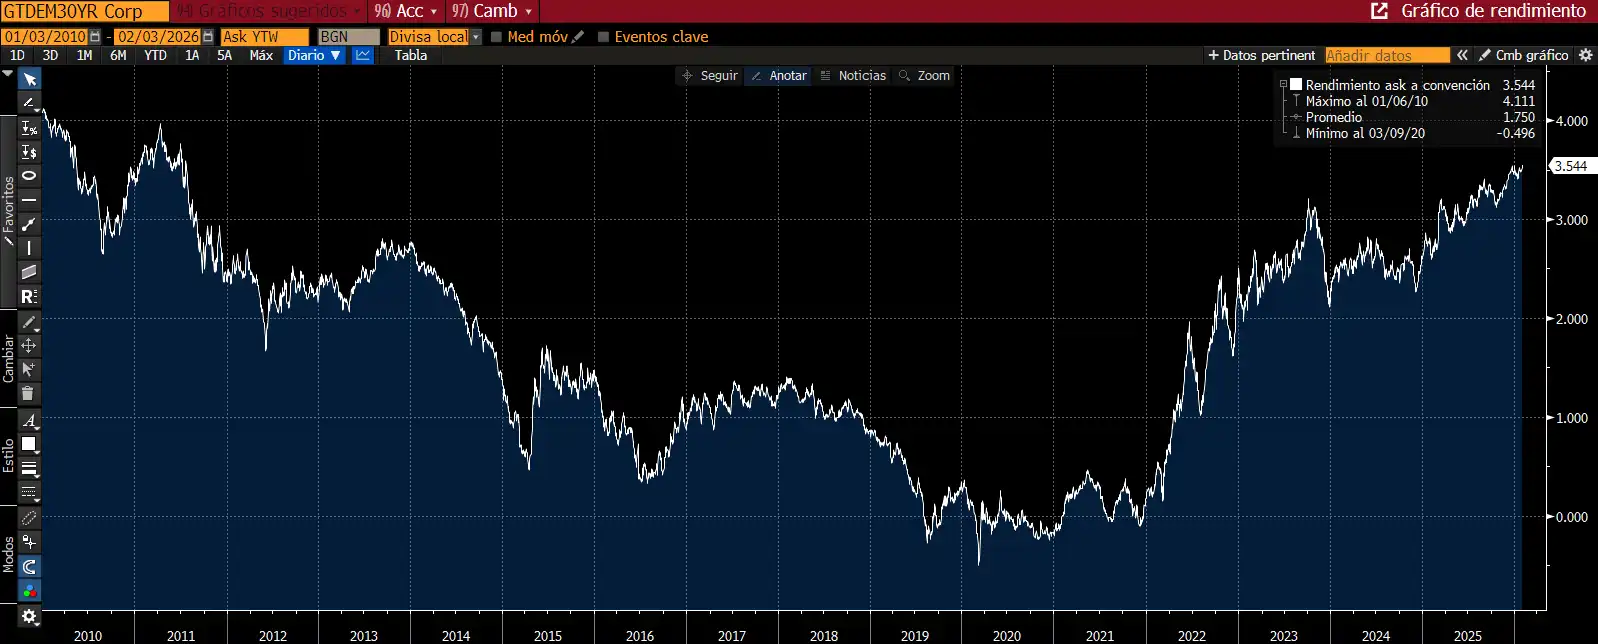Enable the Med móv checkbox
Image resolution: width=1598 pixels, height=644 pixels.
pyautogui.click(x=496, y=37)
